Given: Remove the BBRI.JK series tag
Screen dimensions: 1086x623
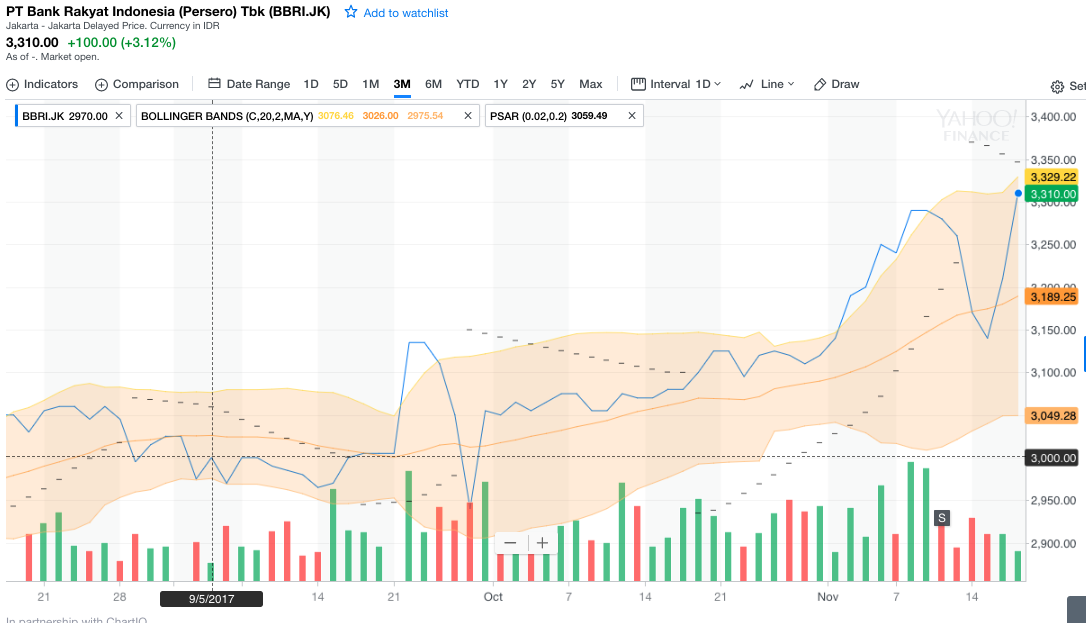Looking at the screenshot, I should 119,116.
